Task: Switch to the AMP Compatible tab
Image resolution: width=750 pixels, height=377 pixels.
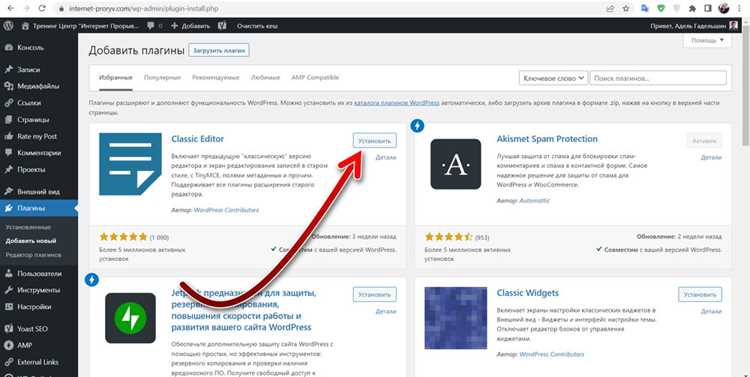Action: coord(315,78)
